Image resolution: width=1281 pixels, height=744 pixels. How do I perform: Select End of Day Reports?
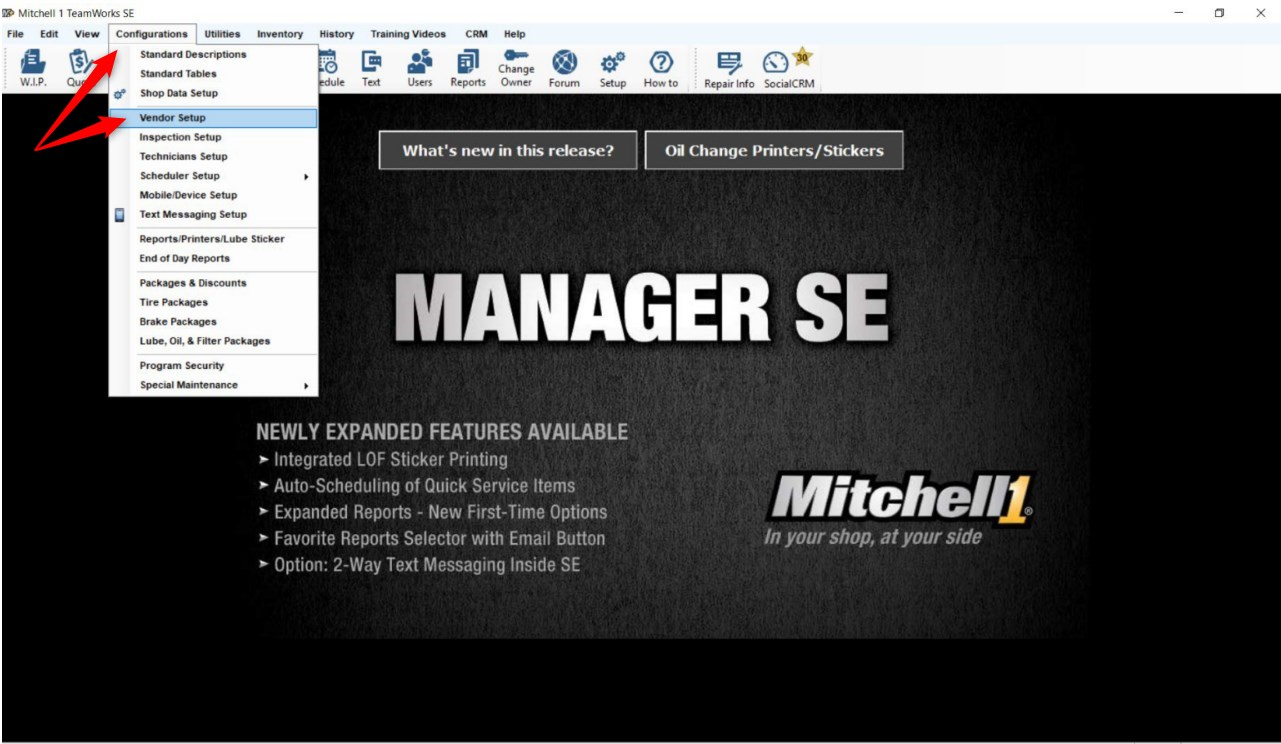(x=213, y=259)
